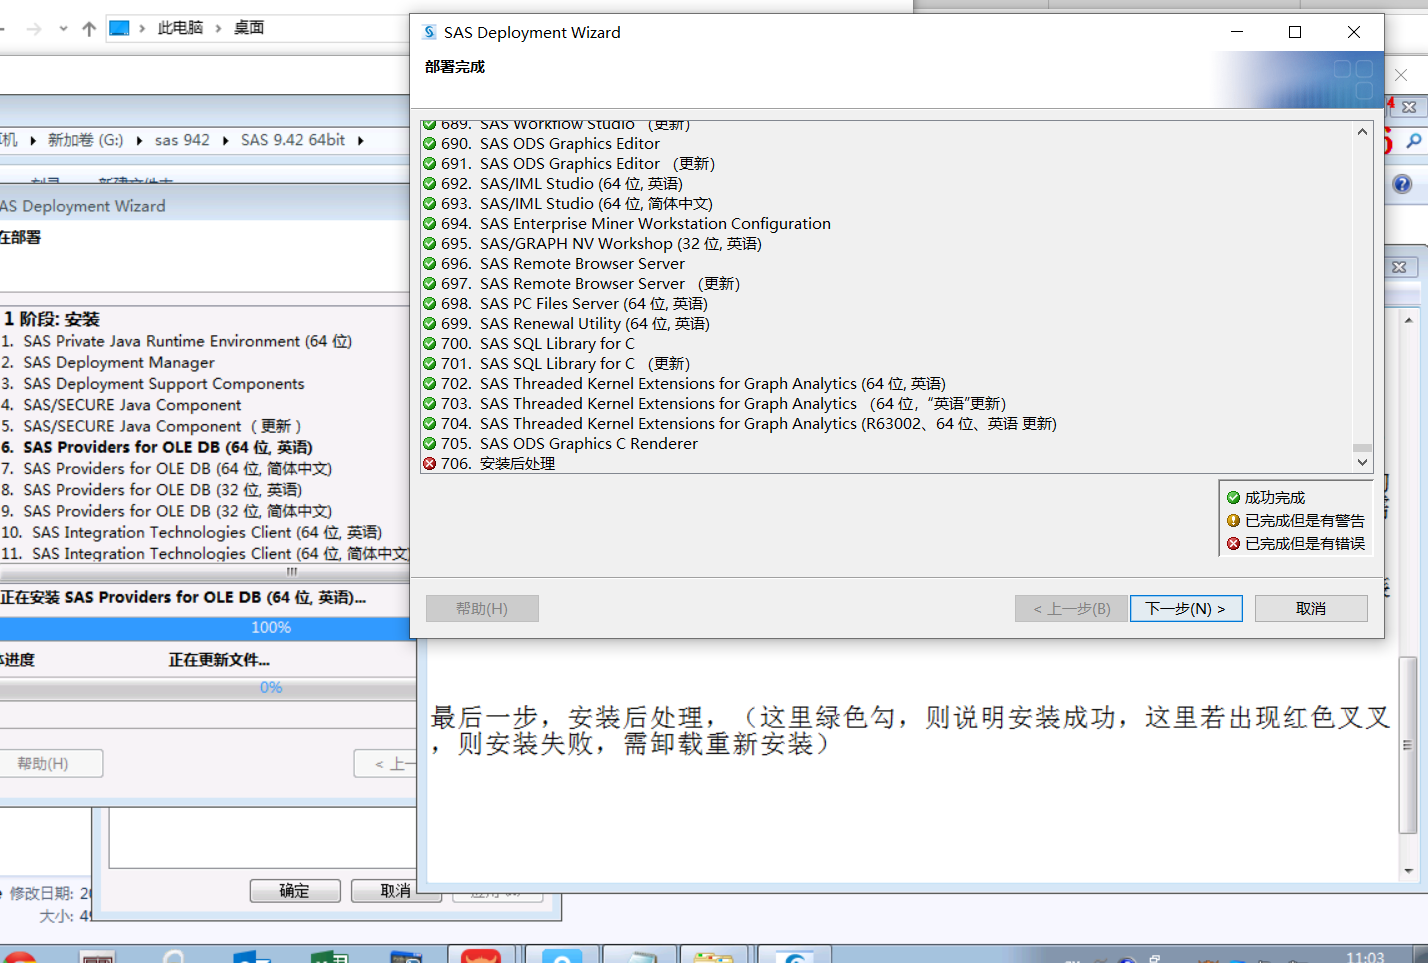This screenshot has height=963, width=1428.
Task: Expand the chevron left of 此电脑
Action: tap(142, 28)
